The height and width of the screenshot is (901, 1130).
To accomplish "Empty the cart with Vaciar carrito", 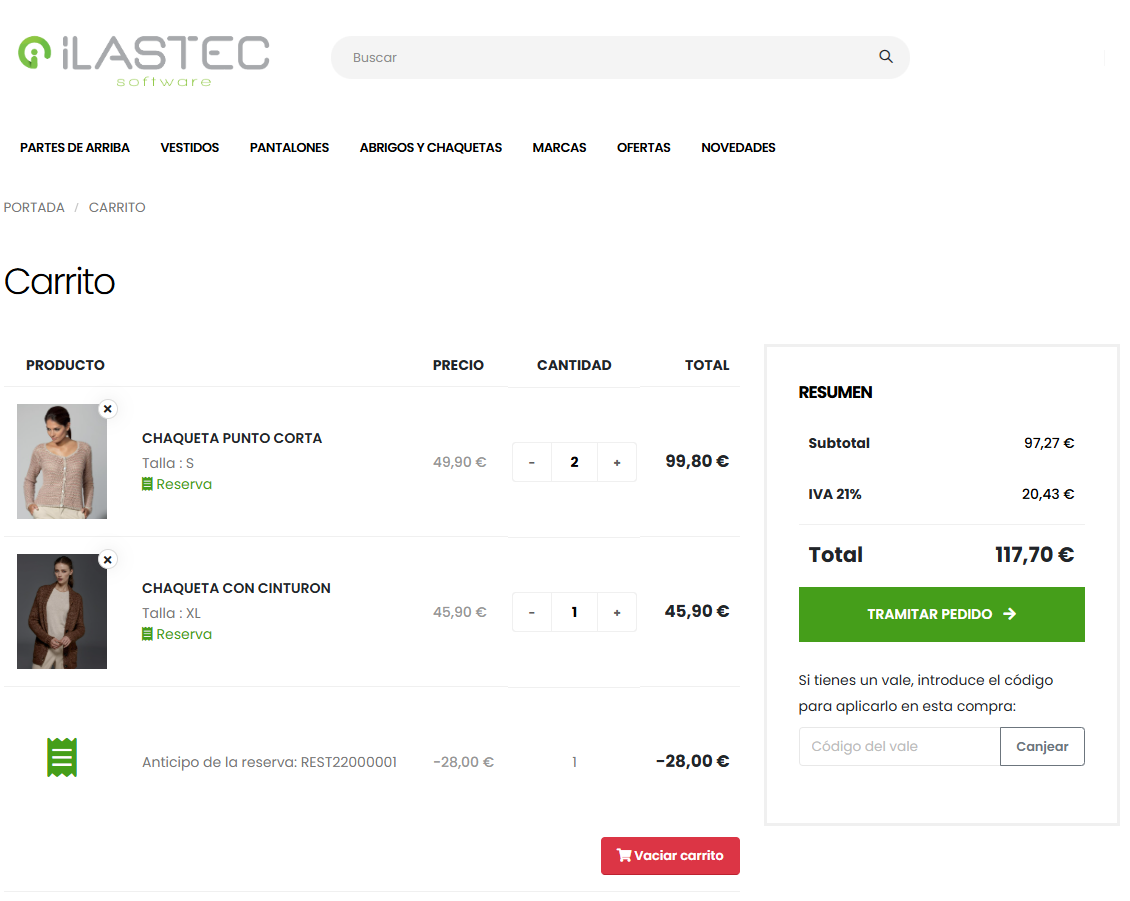I will point(670,856).
